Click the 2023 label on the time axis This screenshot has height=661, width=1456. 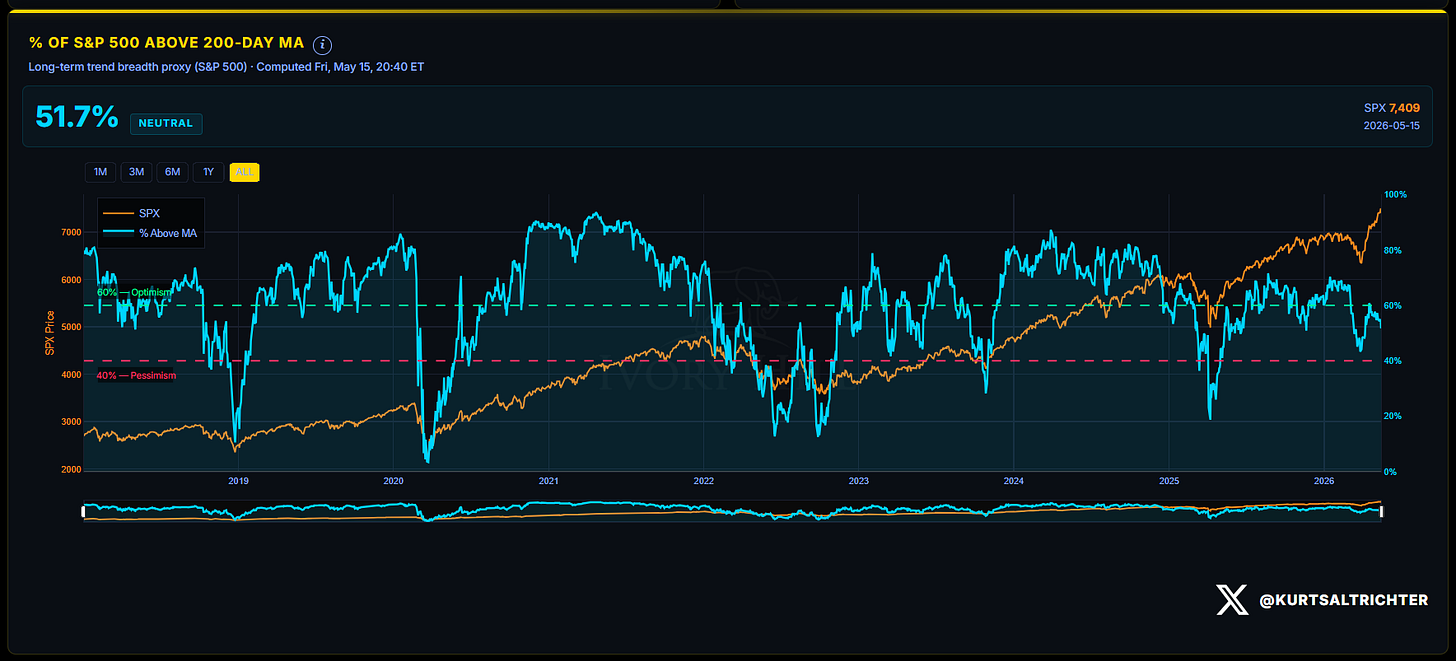[x=859, y=481]
